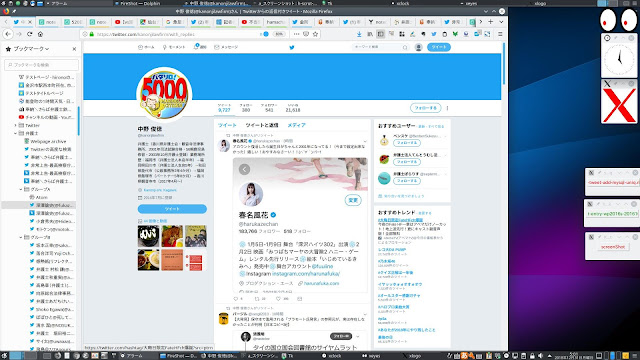The width and height of the screenshot is (640, 360).
Task: Switch to the メディア tab
Action: point(296,125)
